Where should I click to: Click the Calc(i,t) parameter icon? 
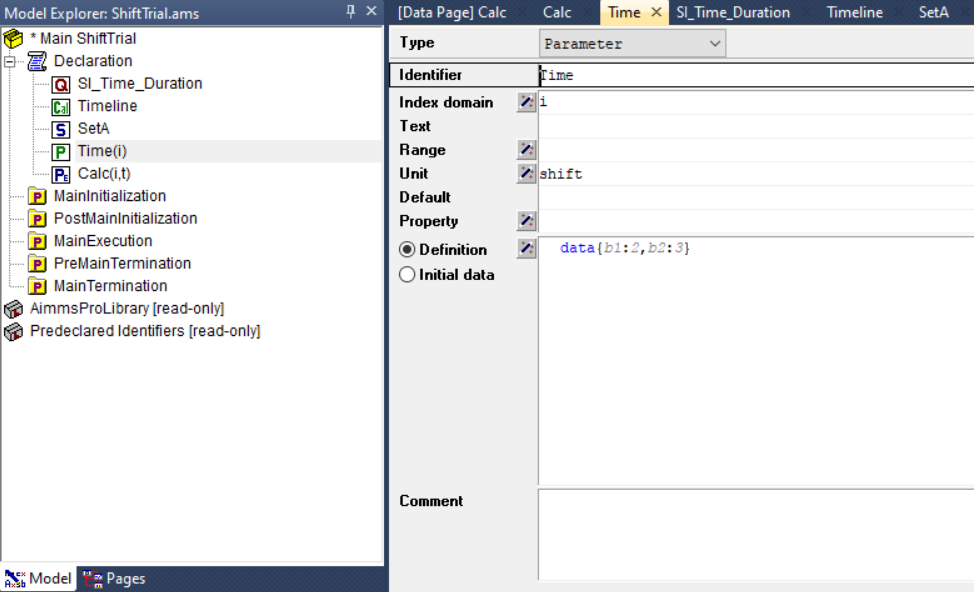pos(60,174)
